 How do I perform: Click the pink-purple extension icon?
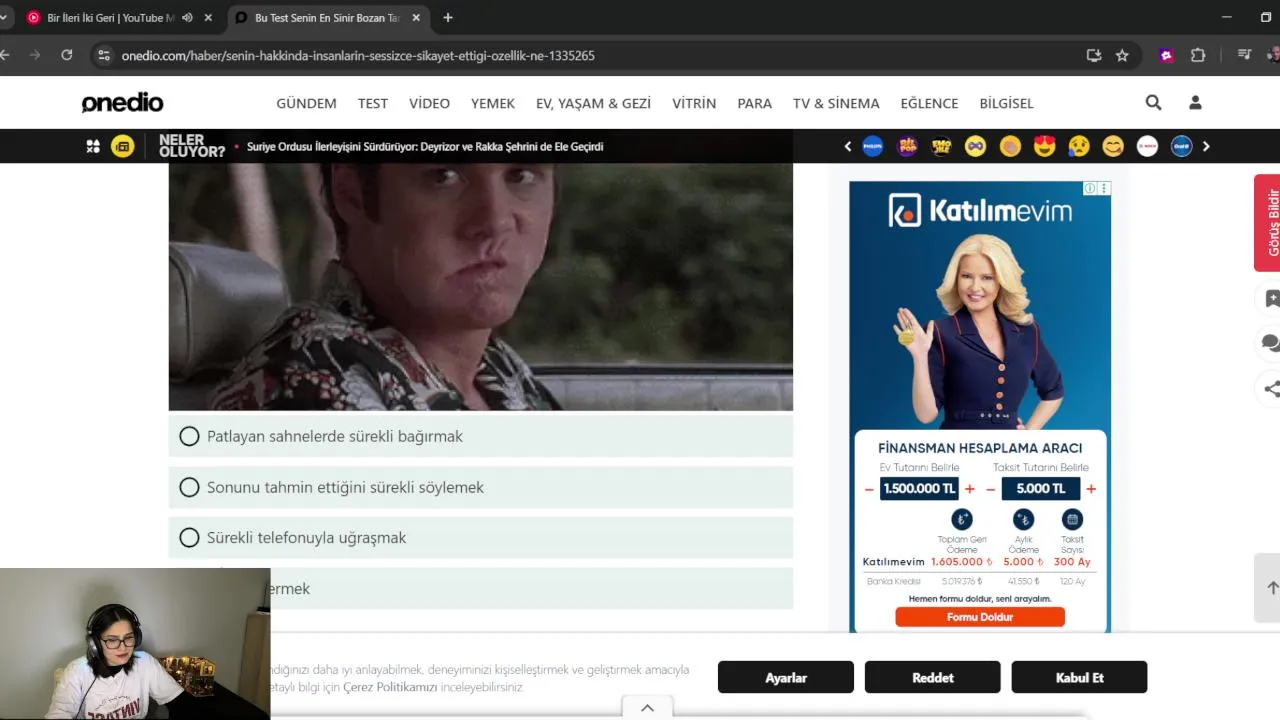tap(1166, 56)
